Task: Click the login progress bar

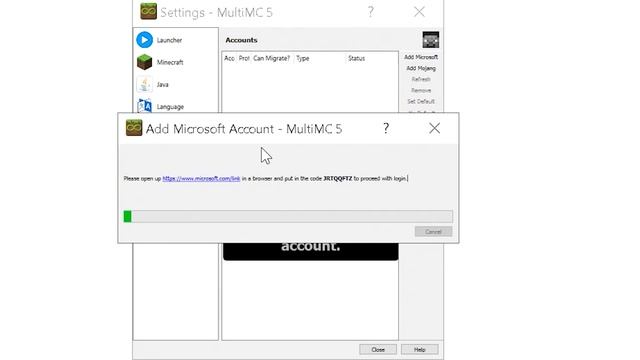Action: [x=288, y=216]
